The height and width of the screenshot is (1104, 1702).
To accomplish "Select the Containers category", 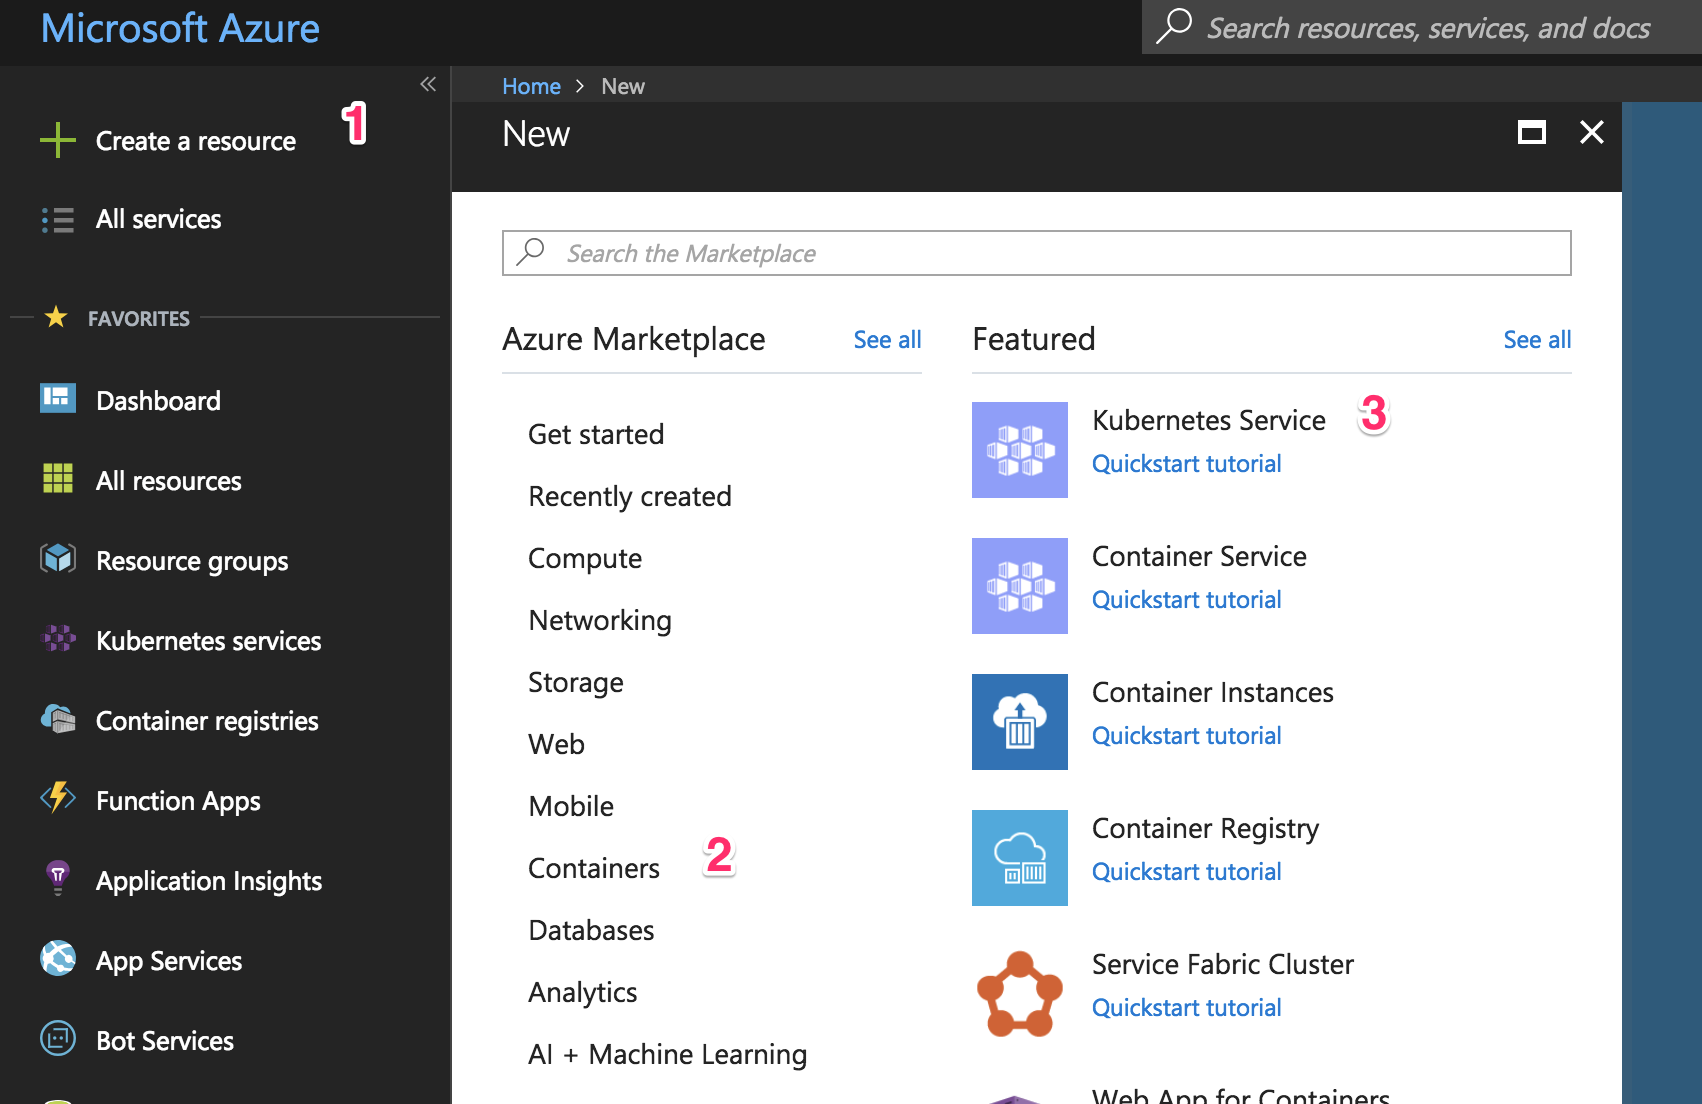I will 594,868.
